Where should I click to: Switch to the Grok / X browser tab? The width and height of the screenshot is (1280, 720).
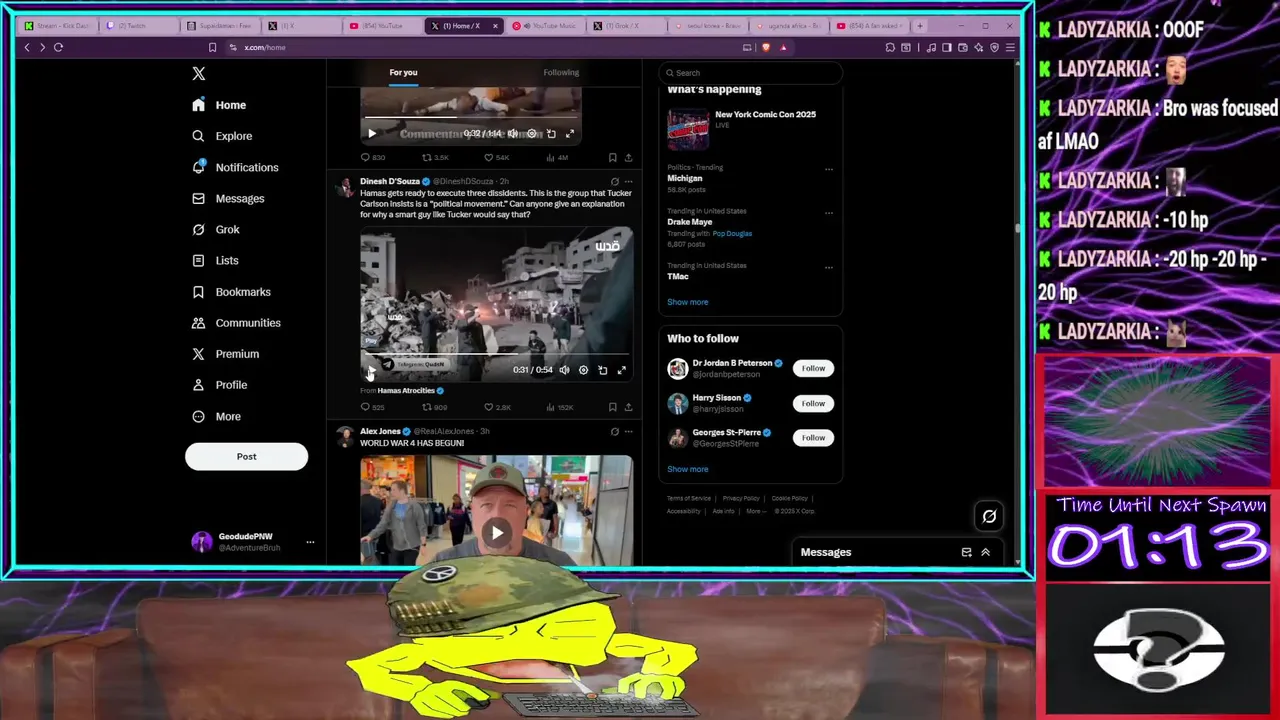pyautogui.click(x=625, y=25)
